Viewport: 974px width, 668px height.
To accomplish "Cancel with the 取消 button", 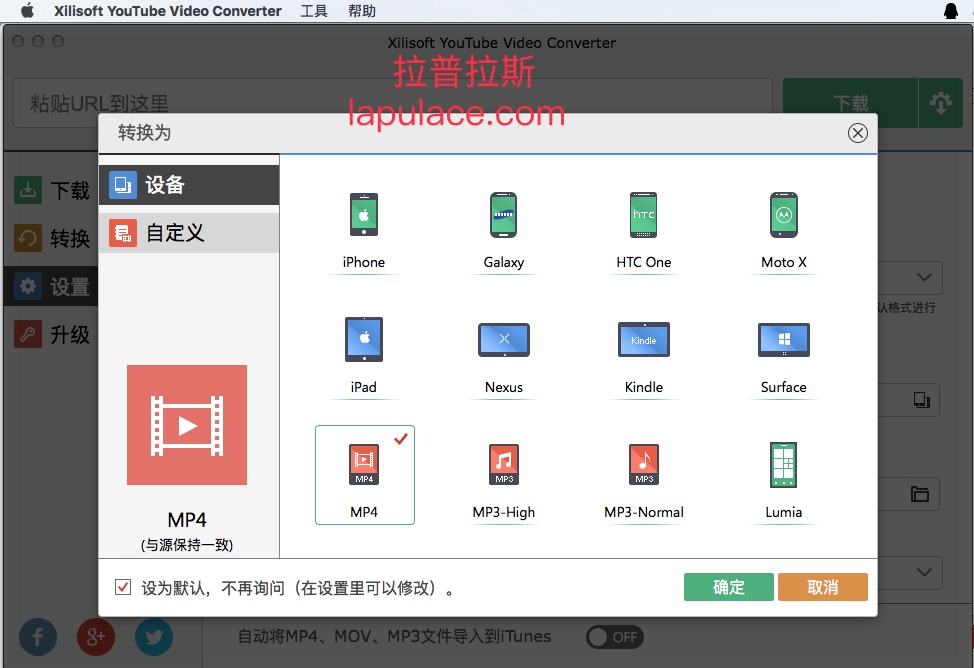I will pos(822,587).
